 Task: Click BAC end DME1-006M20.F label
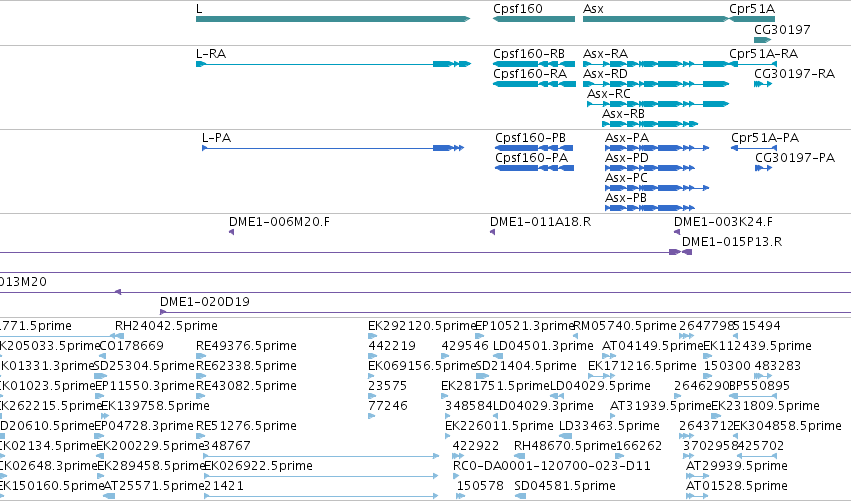coord(279,222)
